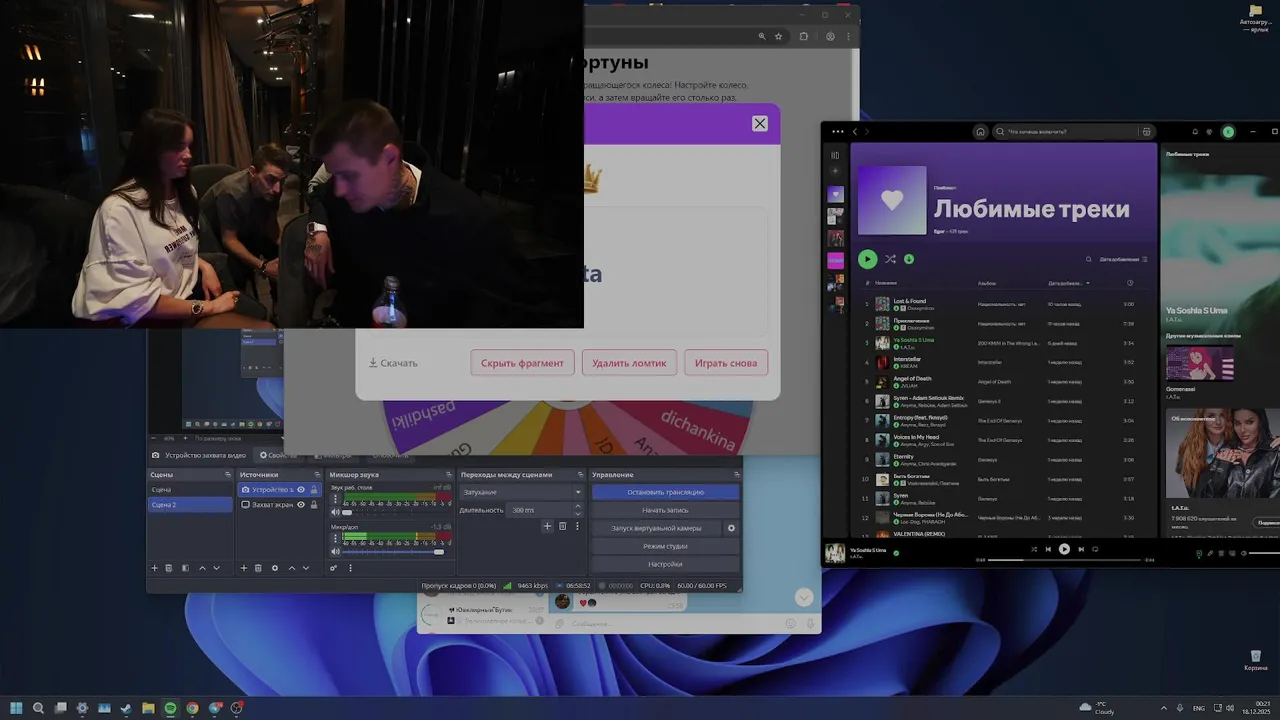The width and height of the screenshot is (1280, 720).
Task: Expand Your Library in Spotify sidebar
Action: coord(835,155)
